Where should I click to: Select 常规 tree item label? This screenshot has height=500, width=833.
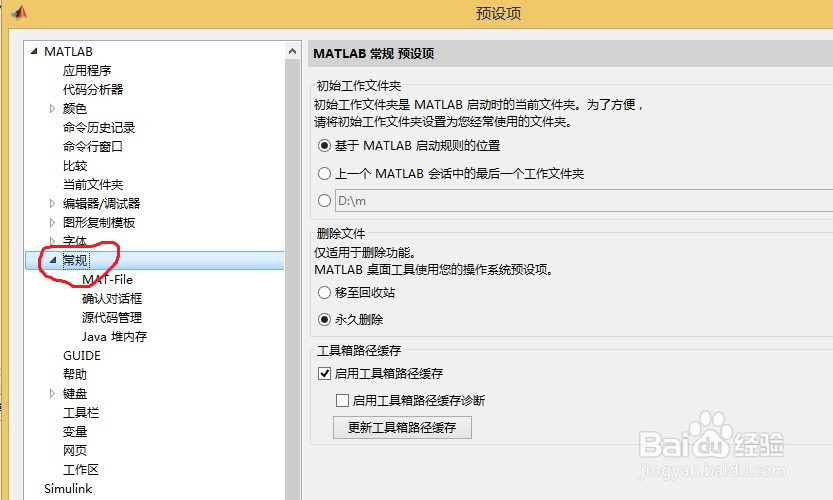[75, 260]
